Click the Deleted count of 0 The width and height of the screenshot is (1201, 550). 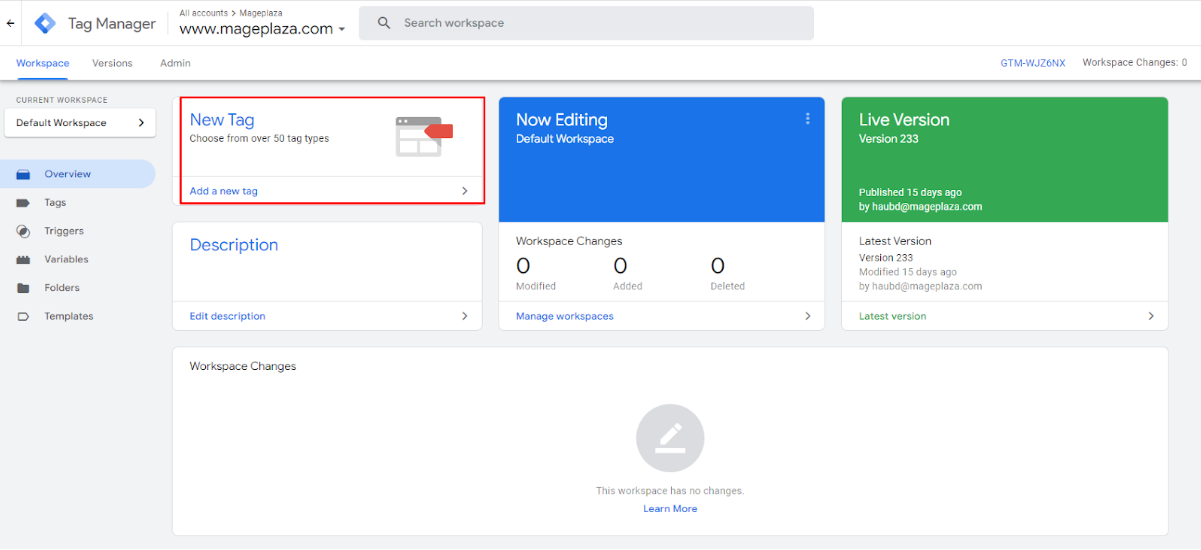tap(717, 266)
